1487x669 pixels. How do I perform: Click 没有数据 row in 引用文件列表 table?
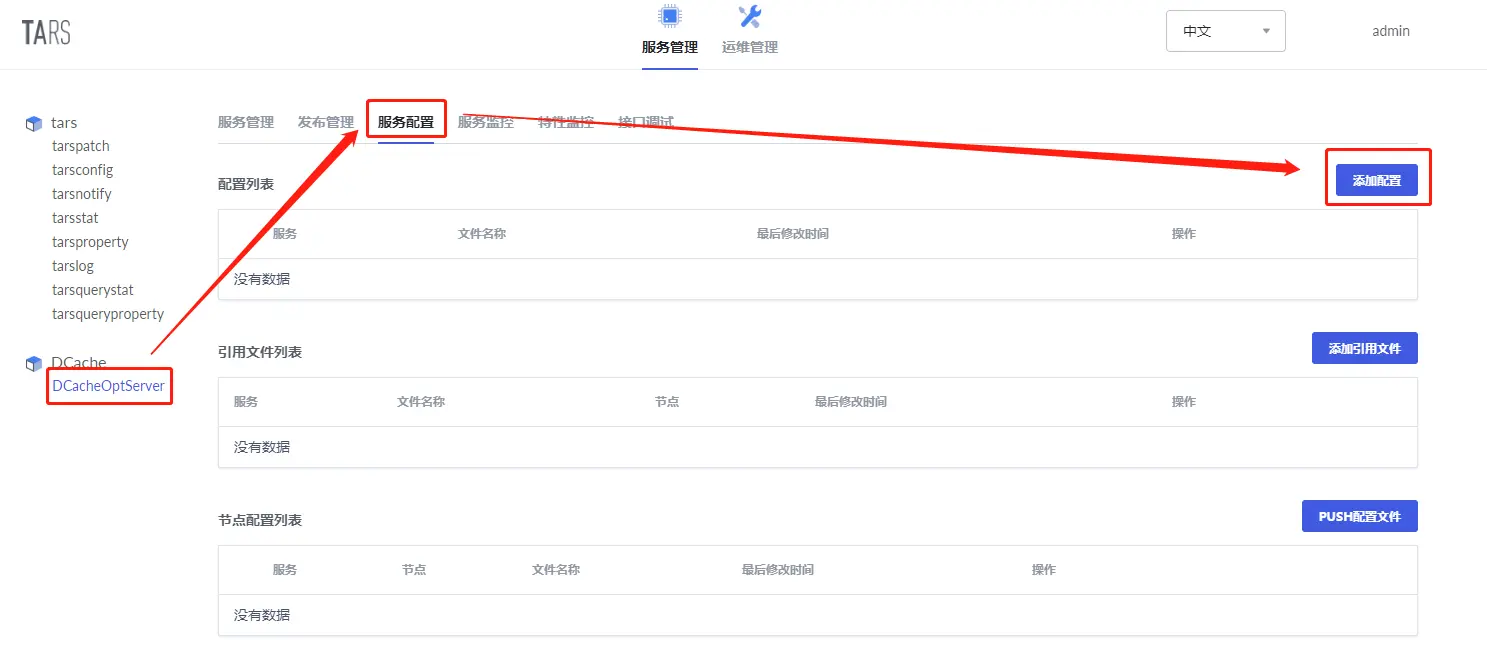817,447
